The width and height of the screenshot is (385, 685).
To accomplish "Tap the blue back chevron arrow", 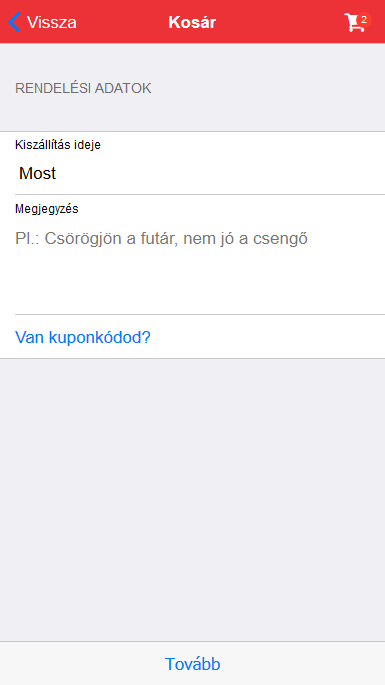I will pos(14,22).
